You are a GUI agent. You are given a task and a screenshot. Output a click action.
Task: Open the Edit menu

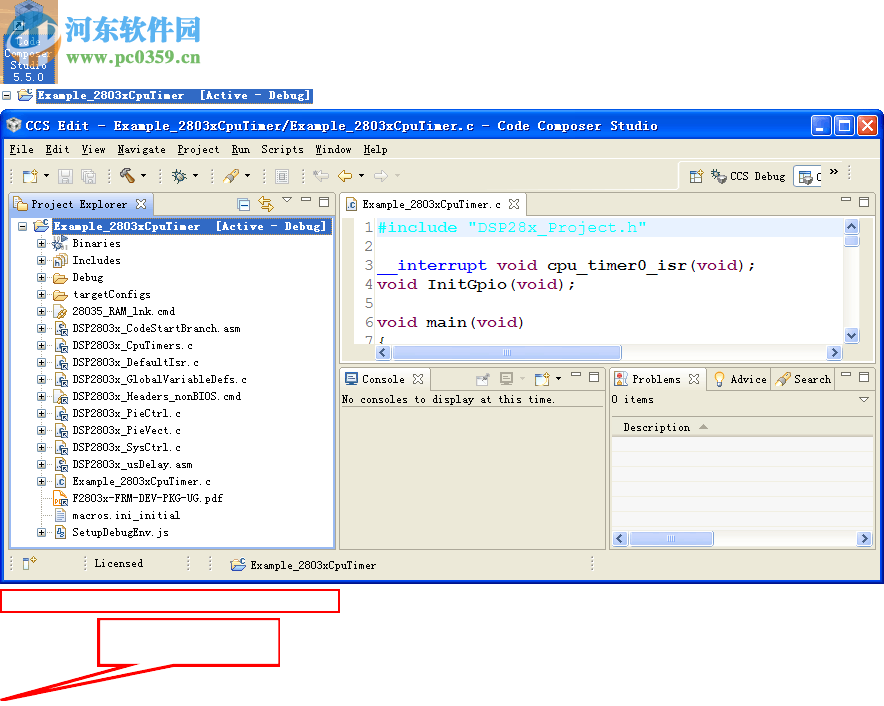coord(58,149)
